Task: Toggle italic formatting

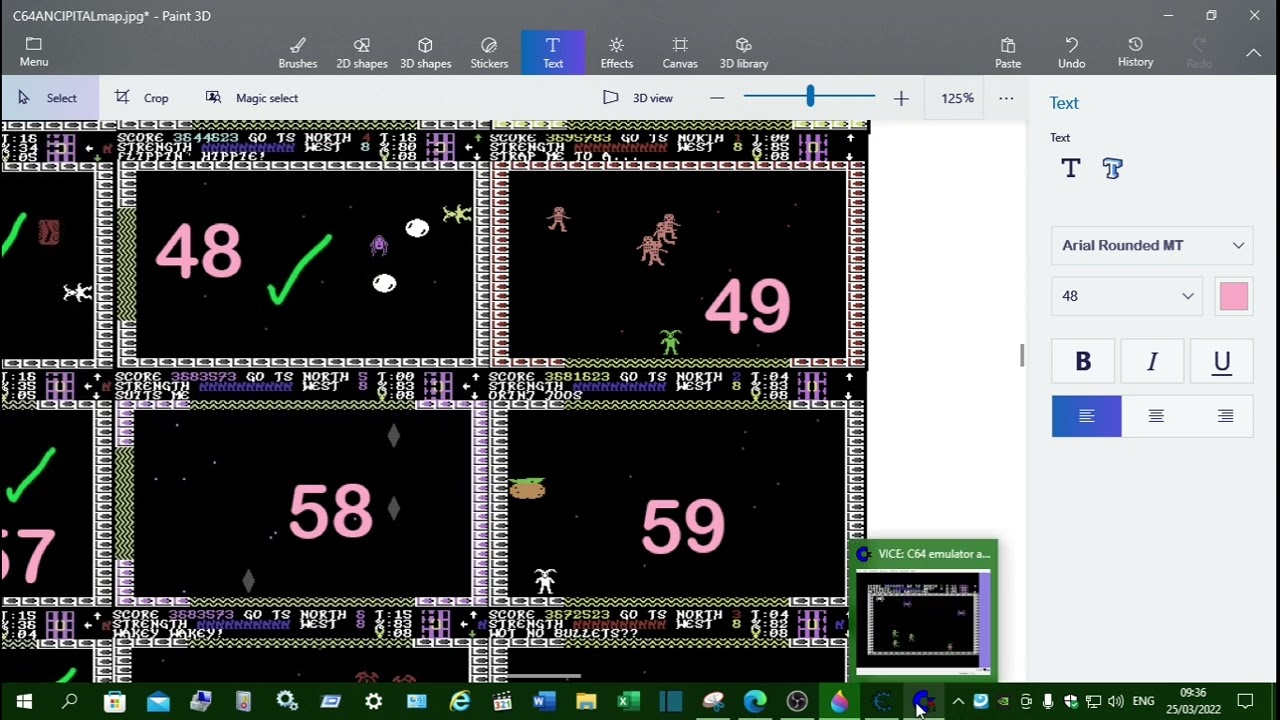Action: (x=1152, y=362)
